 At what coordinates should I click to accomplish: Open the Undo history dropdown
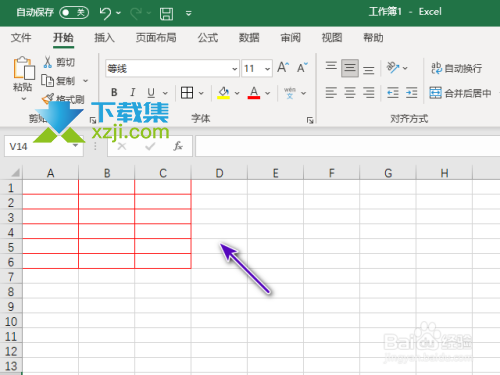coord(118,13)
